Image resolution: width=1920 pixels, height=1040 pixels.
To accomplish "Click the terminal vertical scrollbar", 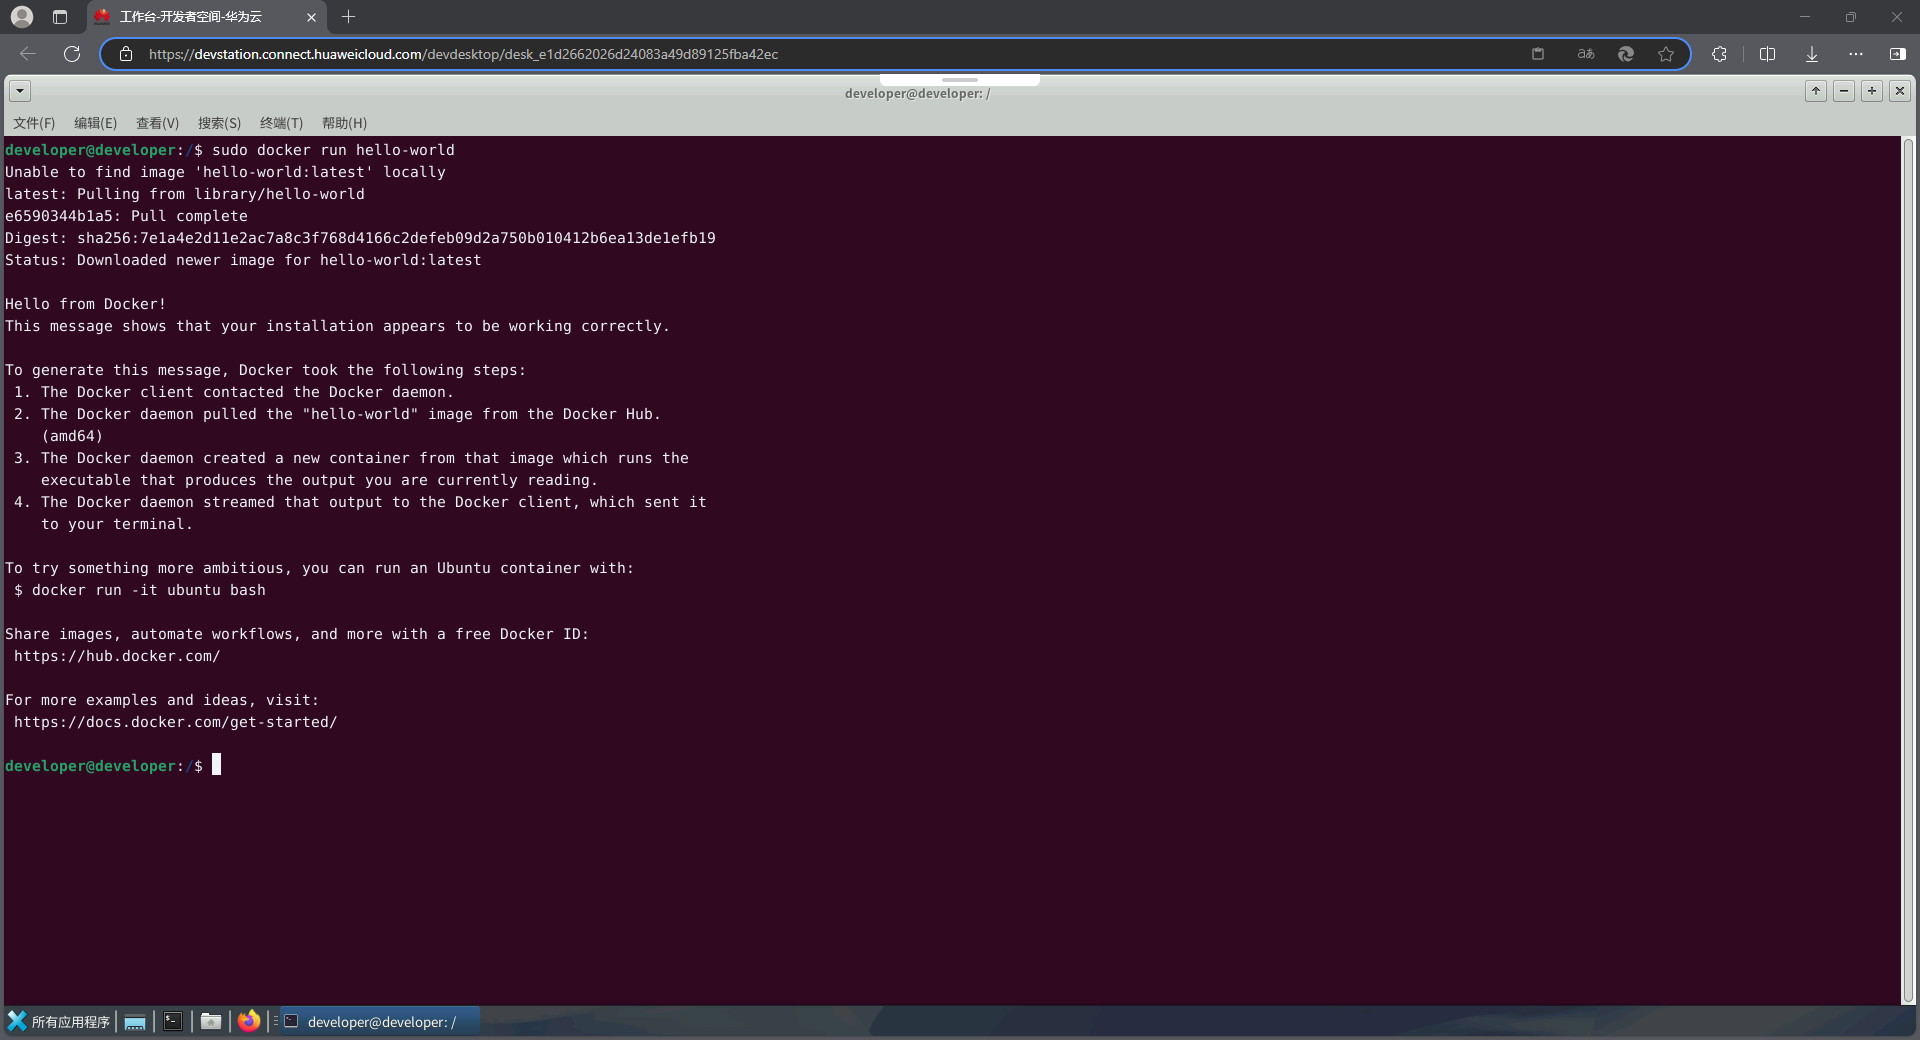I will coord(1908,570).
